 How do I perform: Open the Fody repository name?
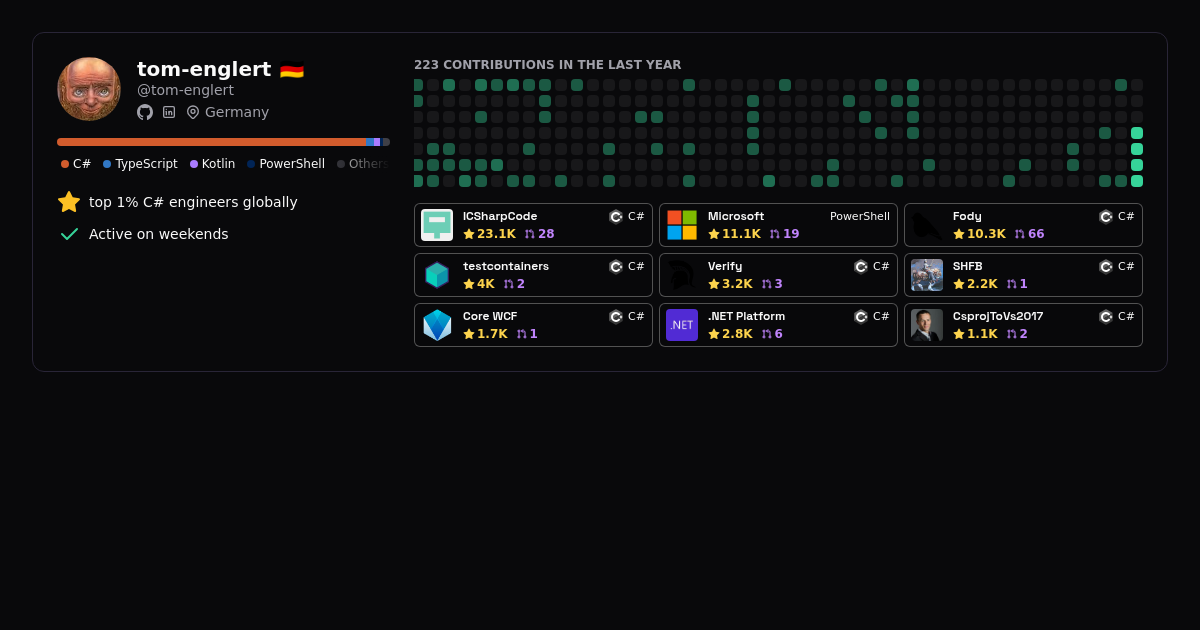(x=967, y=216)
